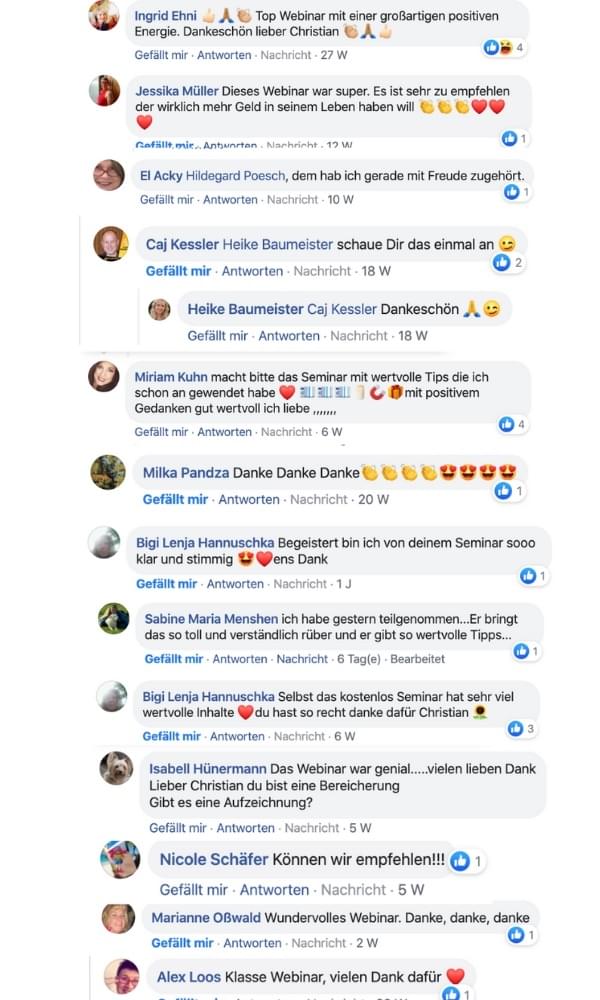Click Nachricht under Nicole Schäfer's comment
Screen dimensions: 600x1000
354,890
